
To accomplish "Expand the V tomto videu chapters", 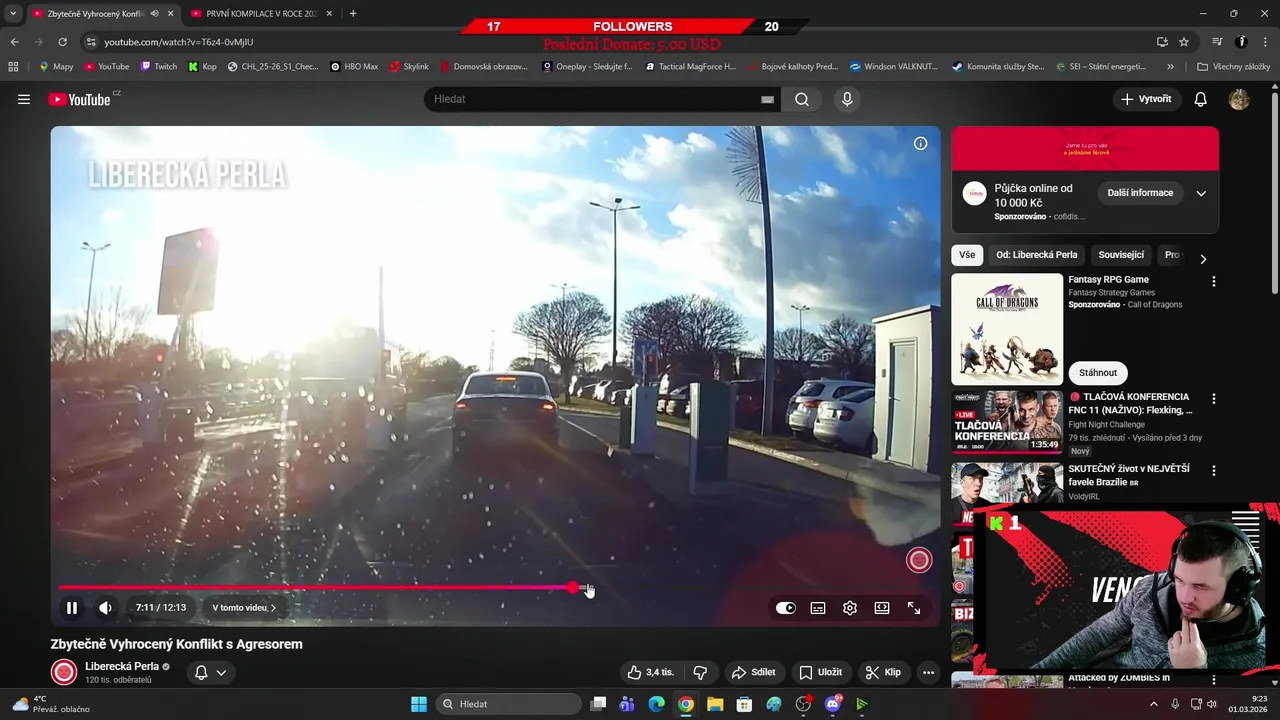I will (x=244, y=607).
